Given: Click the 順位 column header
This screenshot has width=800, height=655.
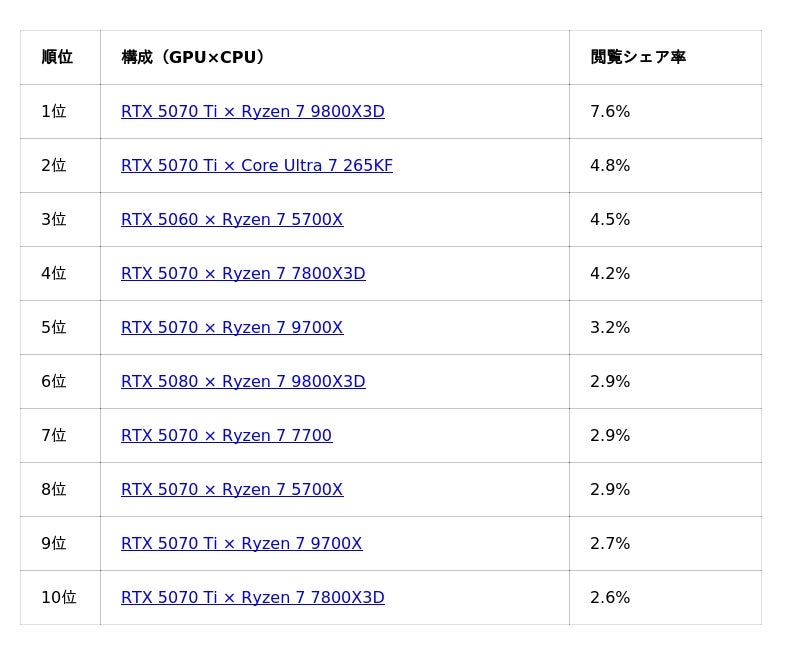Looking at the screenshot, I should pos(57,57).
